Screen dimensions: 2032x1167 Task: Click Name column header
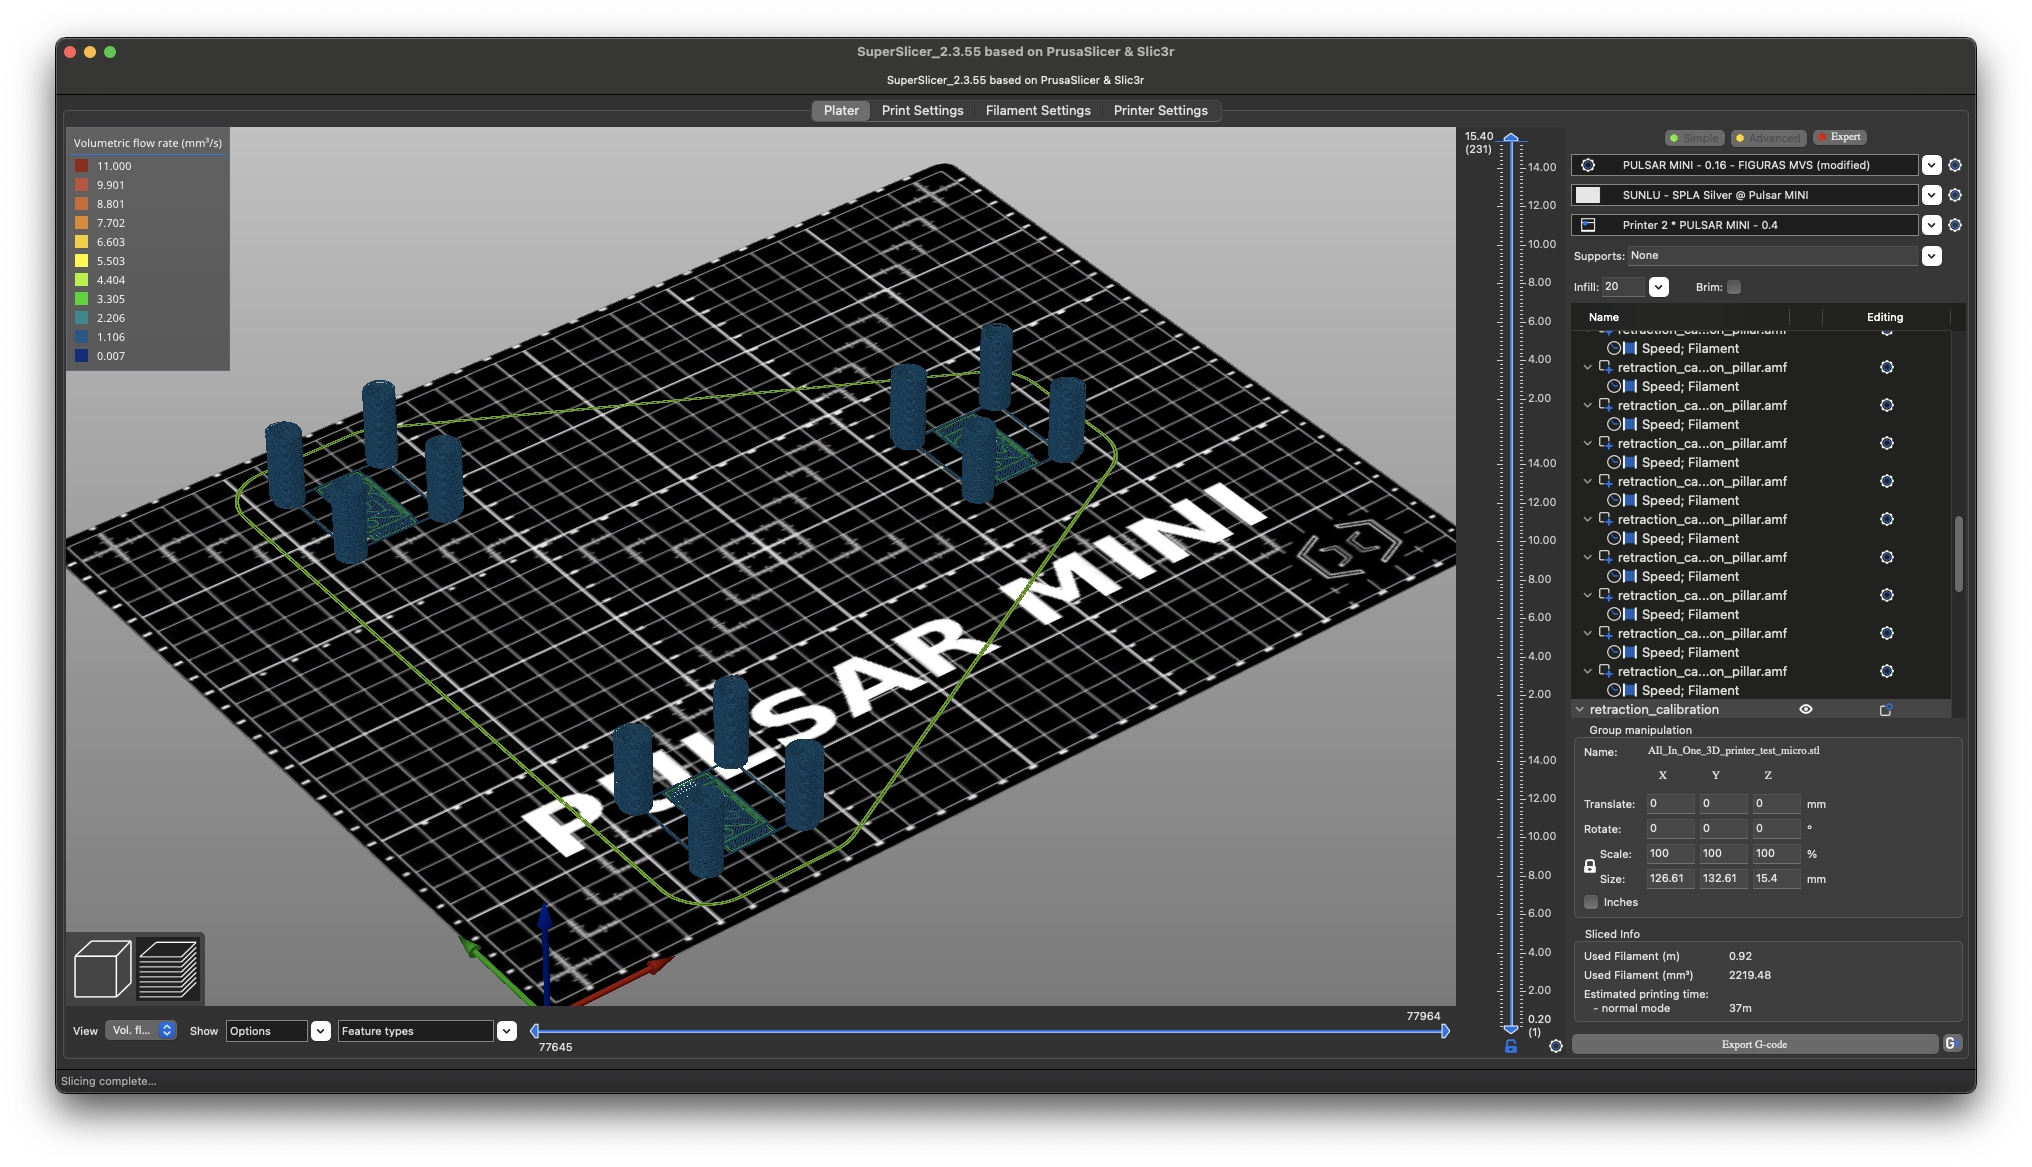point(1603,317)
